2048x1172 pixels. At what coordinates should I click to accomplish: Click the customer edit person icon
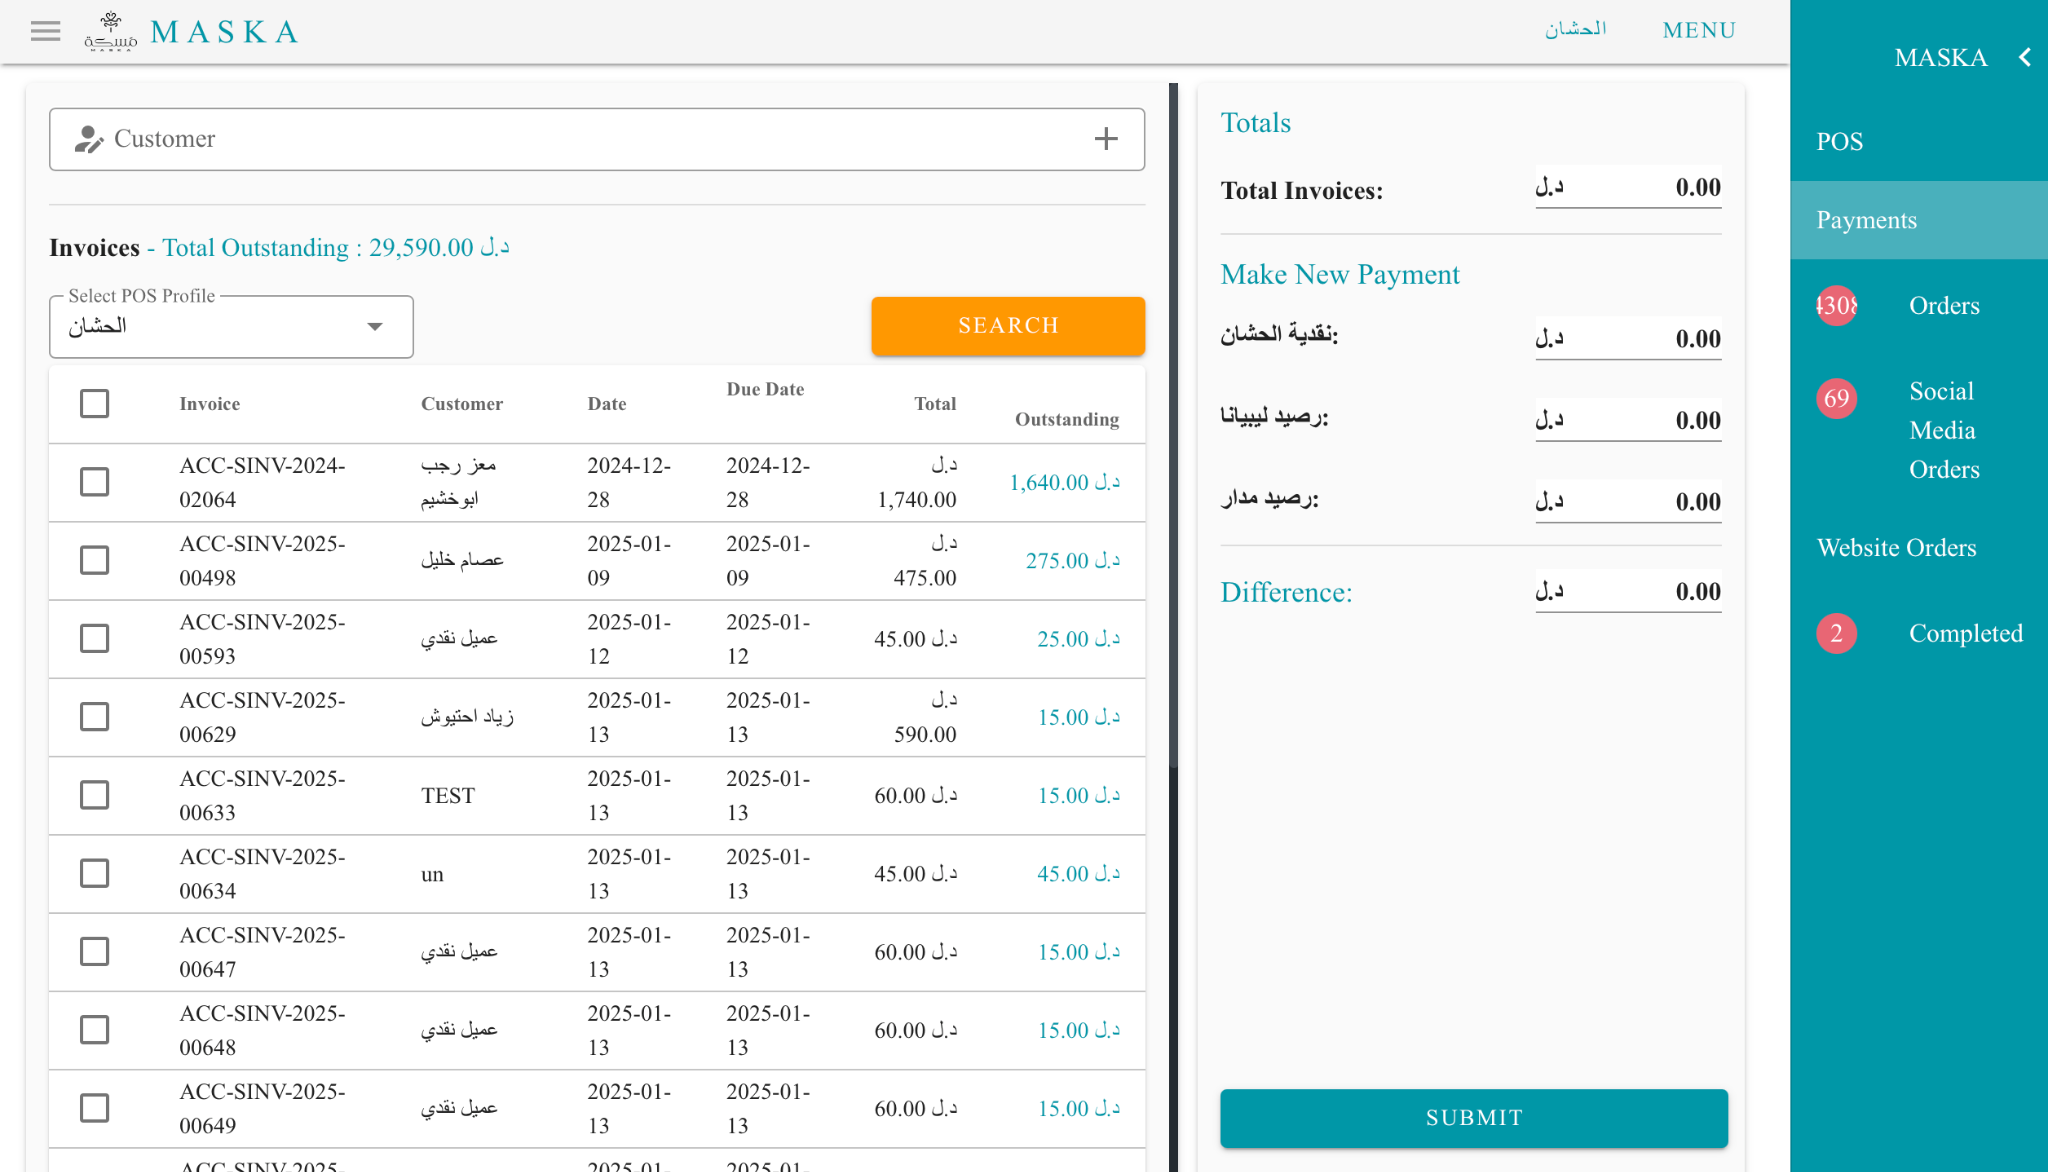(88, 139)
